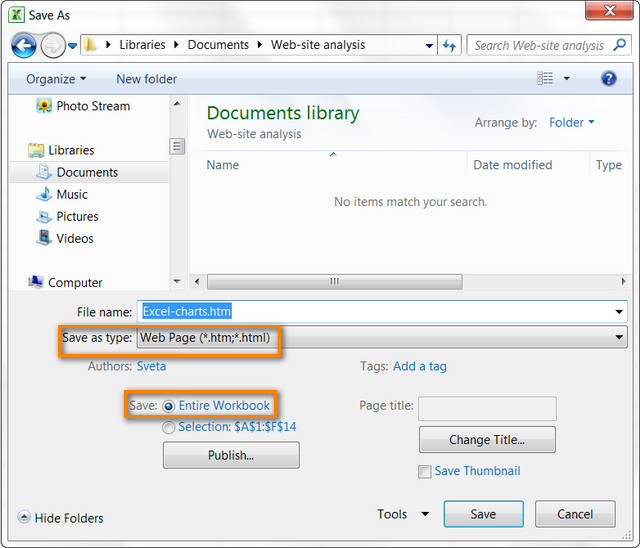
Task: Enable the Save Thumbnail checkbox
Action: (425, 471)
